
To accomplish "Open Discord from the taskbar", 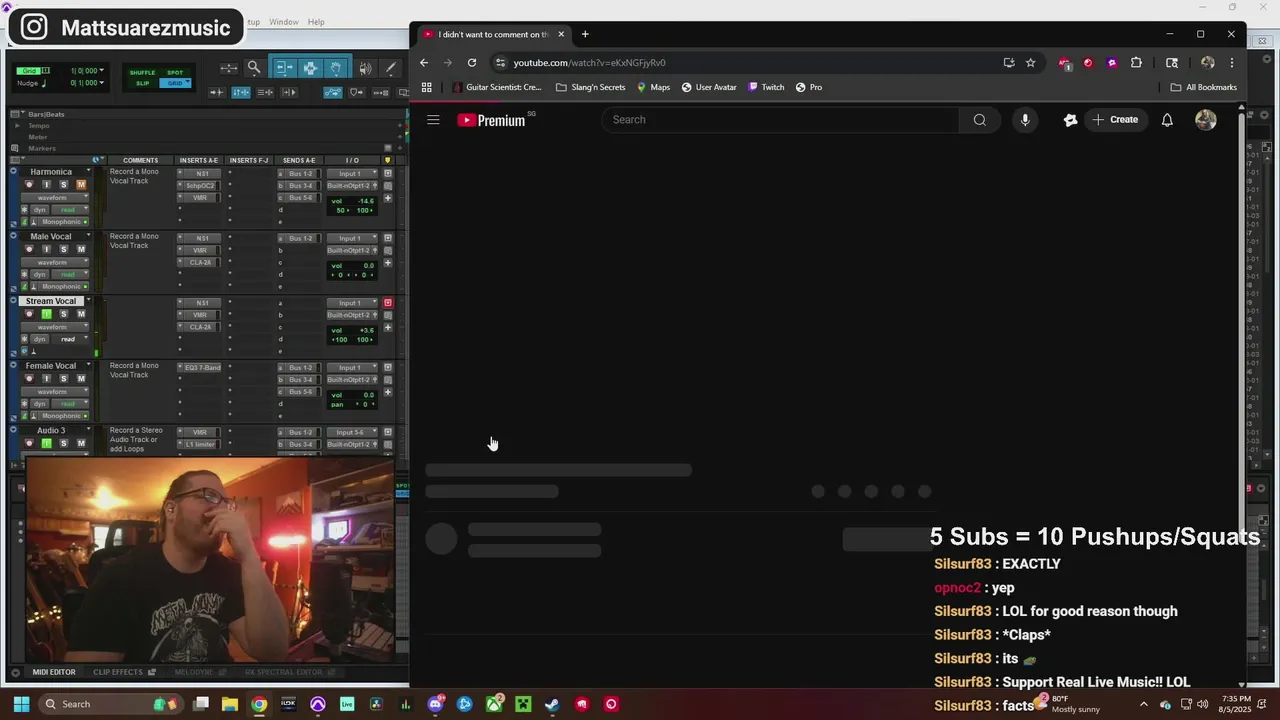I will click(435, 704).
